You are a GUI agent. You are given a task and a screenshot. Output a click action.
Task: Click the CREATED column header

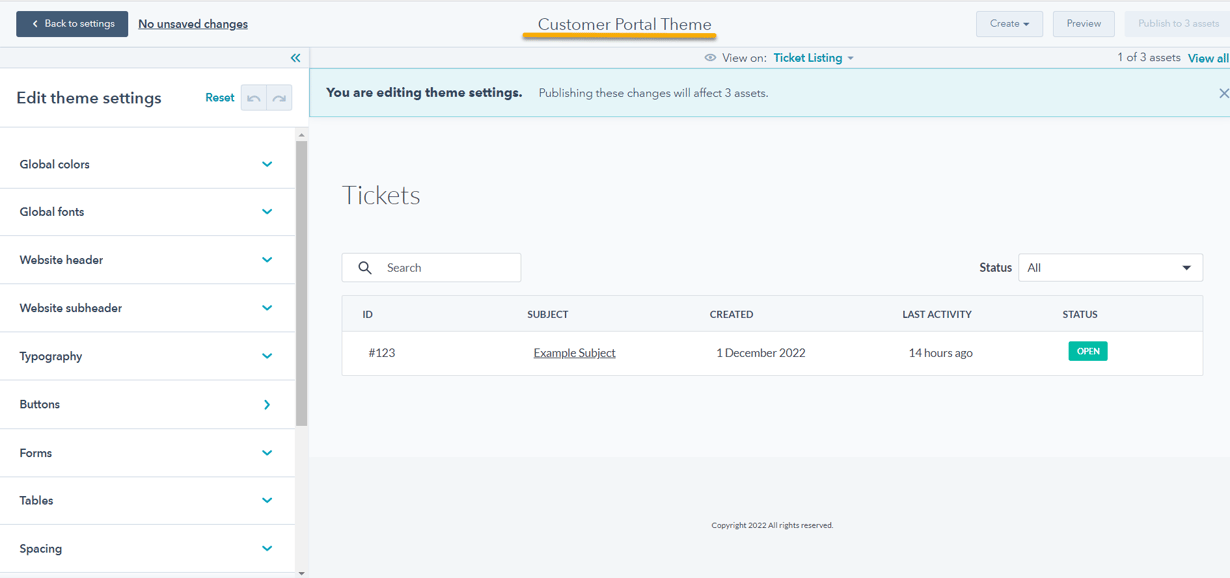pos(731,314)
